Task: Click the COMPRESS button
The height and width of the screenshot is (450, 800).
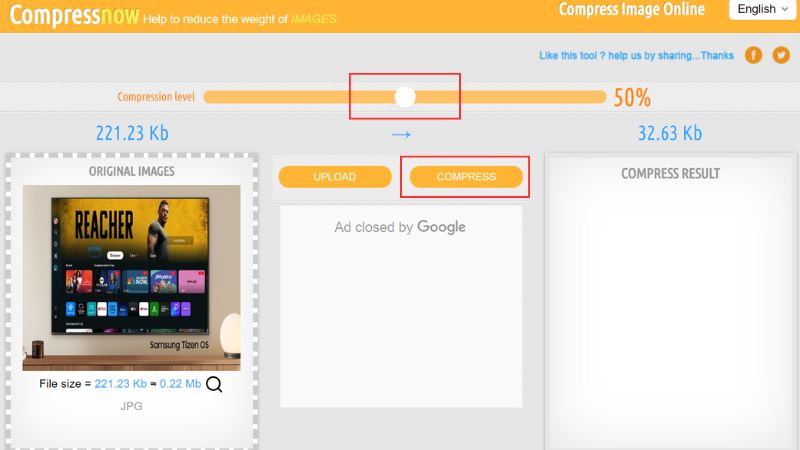Action: [x=466, y=177]
